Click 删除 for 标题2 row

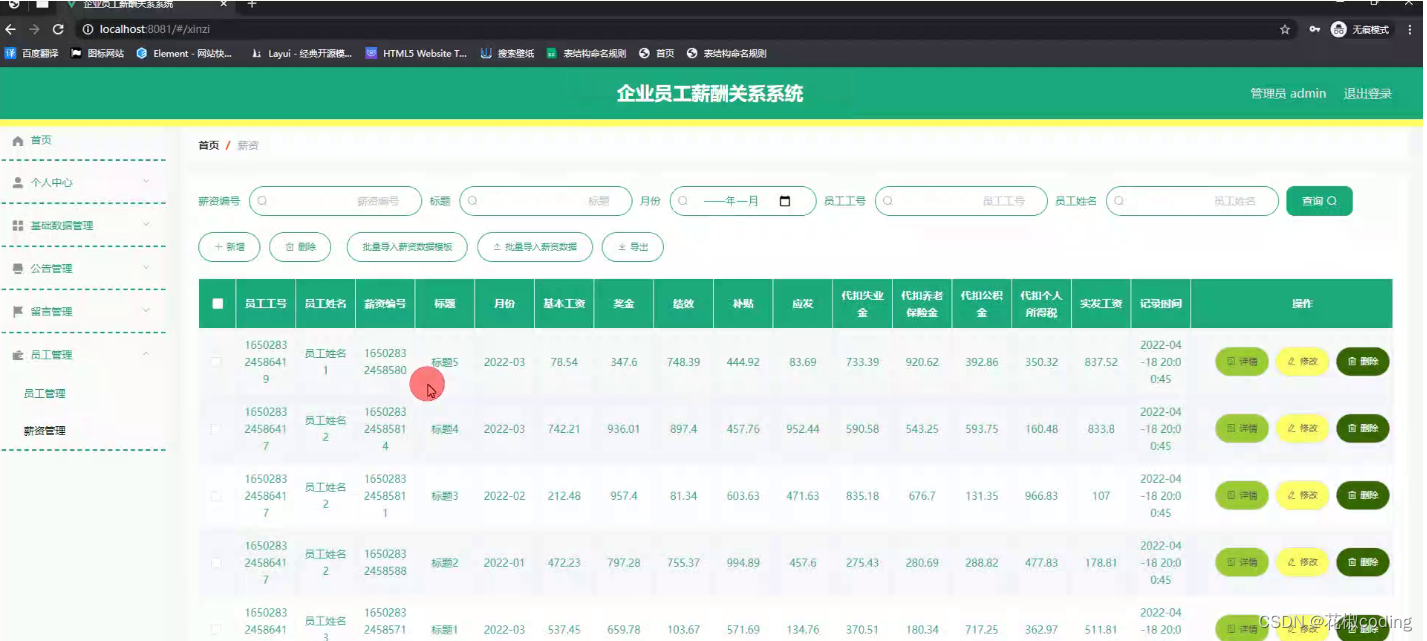point(1362,563)
